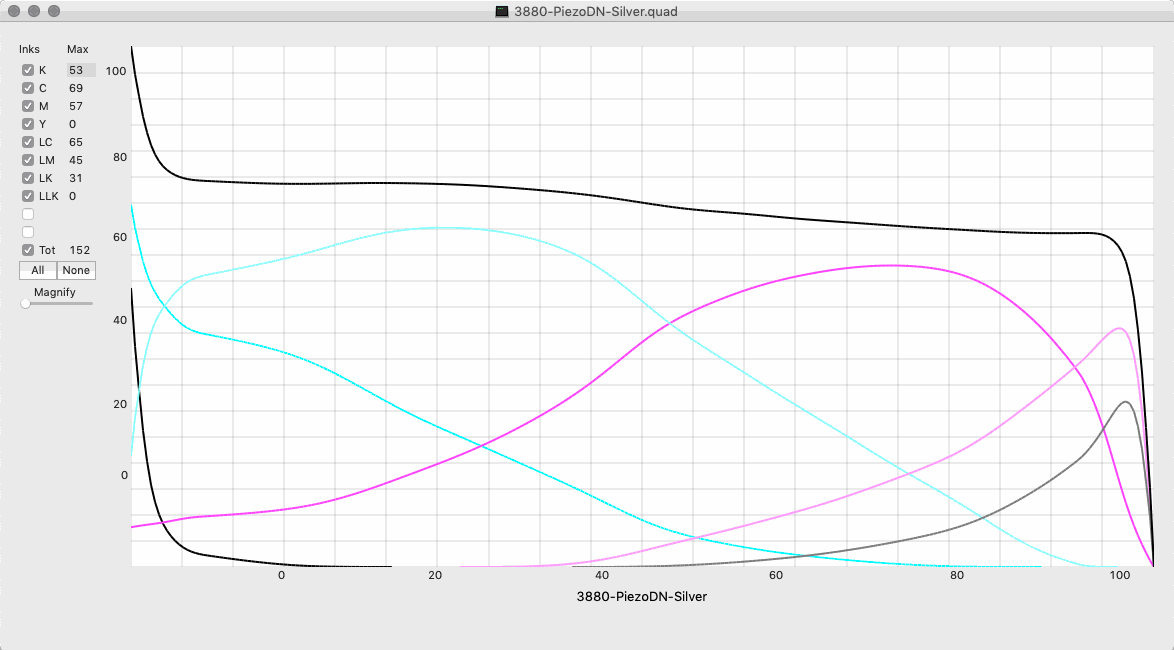The height and width of the screenshot is (650, 1174).
Task: Click the LM max value 45
Action: pyautogui.click(x=76, y=160)
